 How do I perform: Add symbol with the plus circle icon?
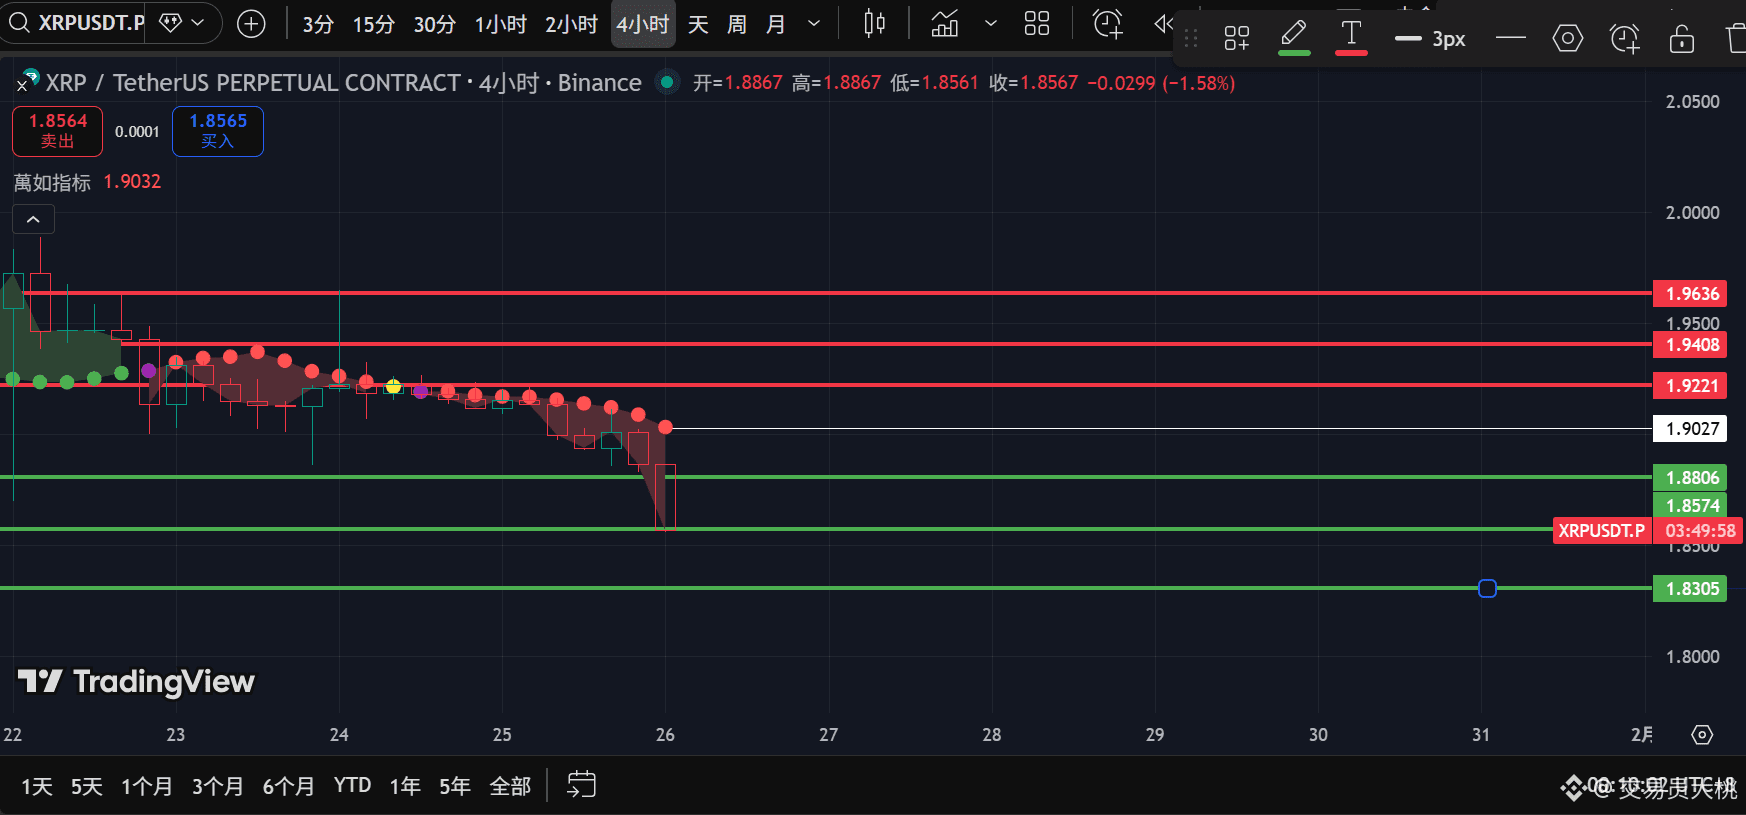[251, 24]
